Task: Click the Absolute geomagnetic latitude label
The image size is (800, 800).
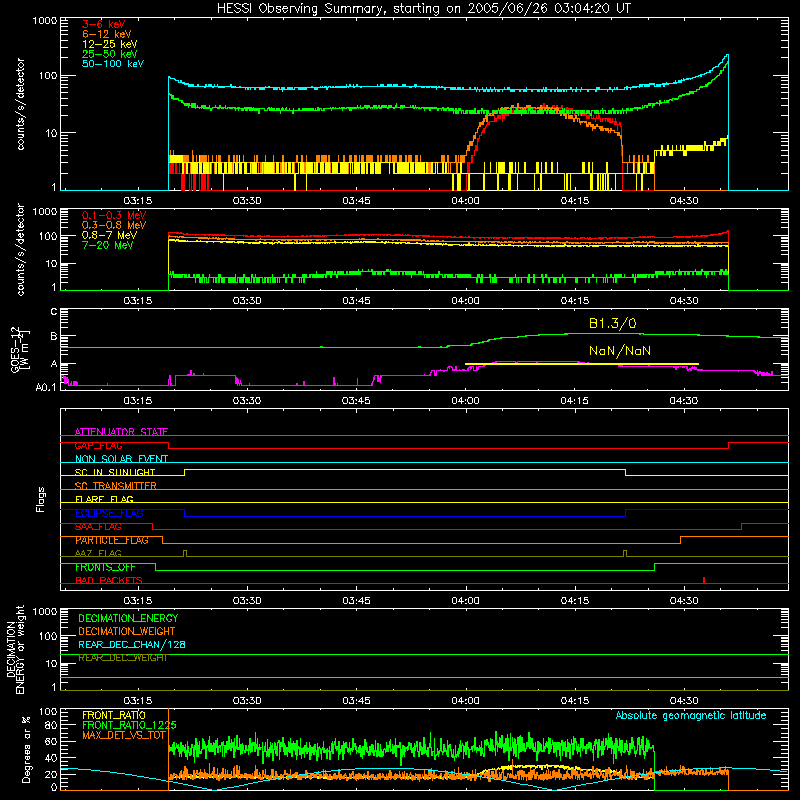Action: 691,716
